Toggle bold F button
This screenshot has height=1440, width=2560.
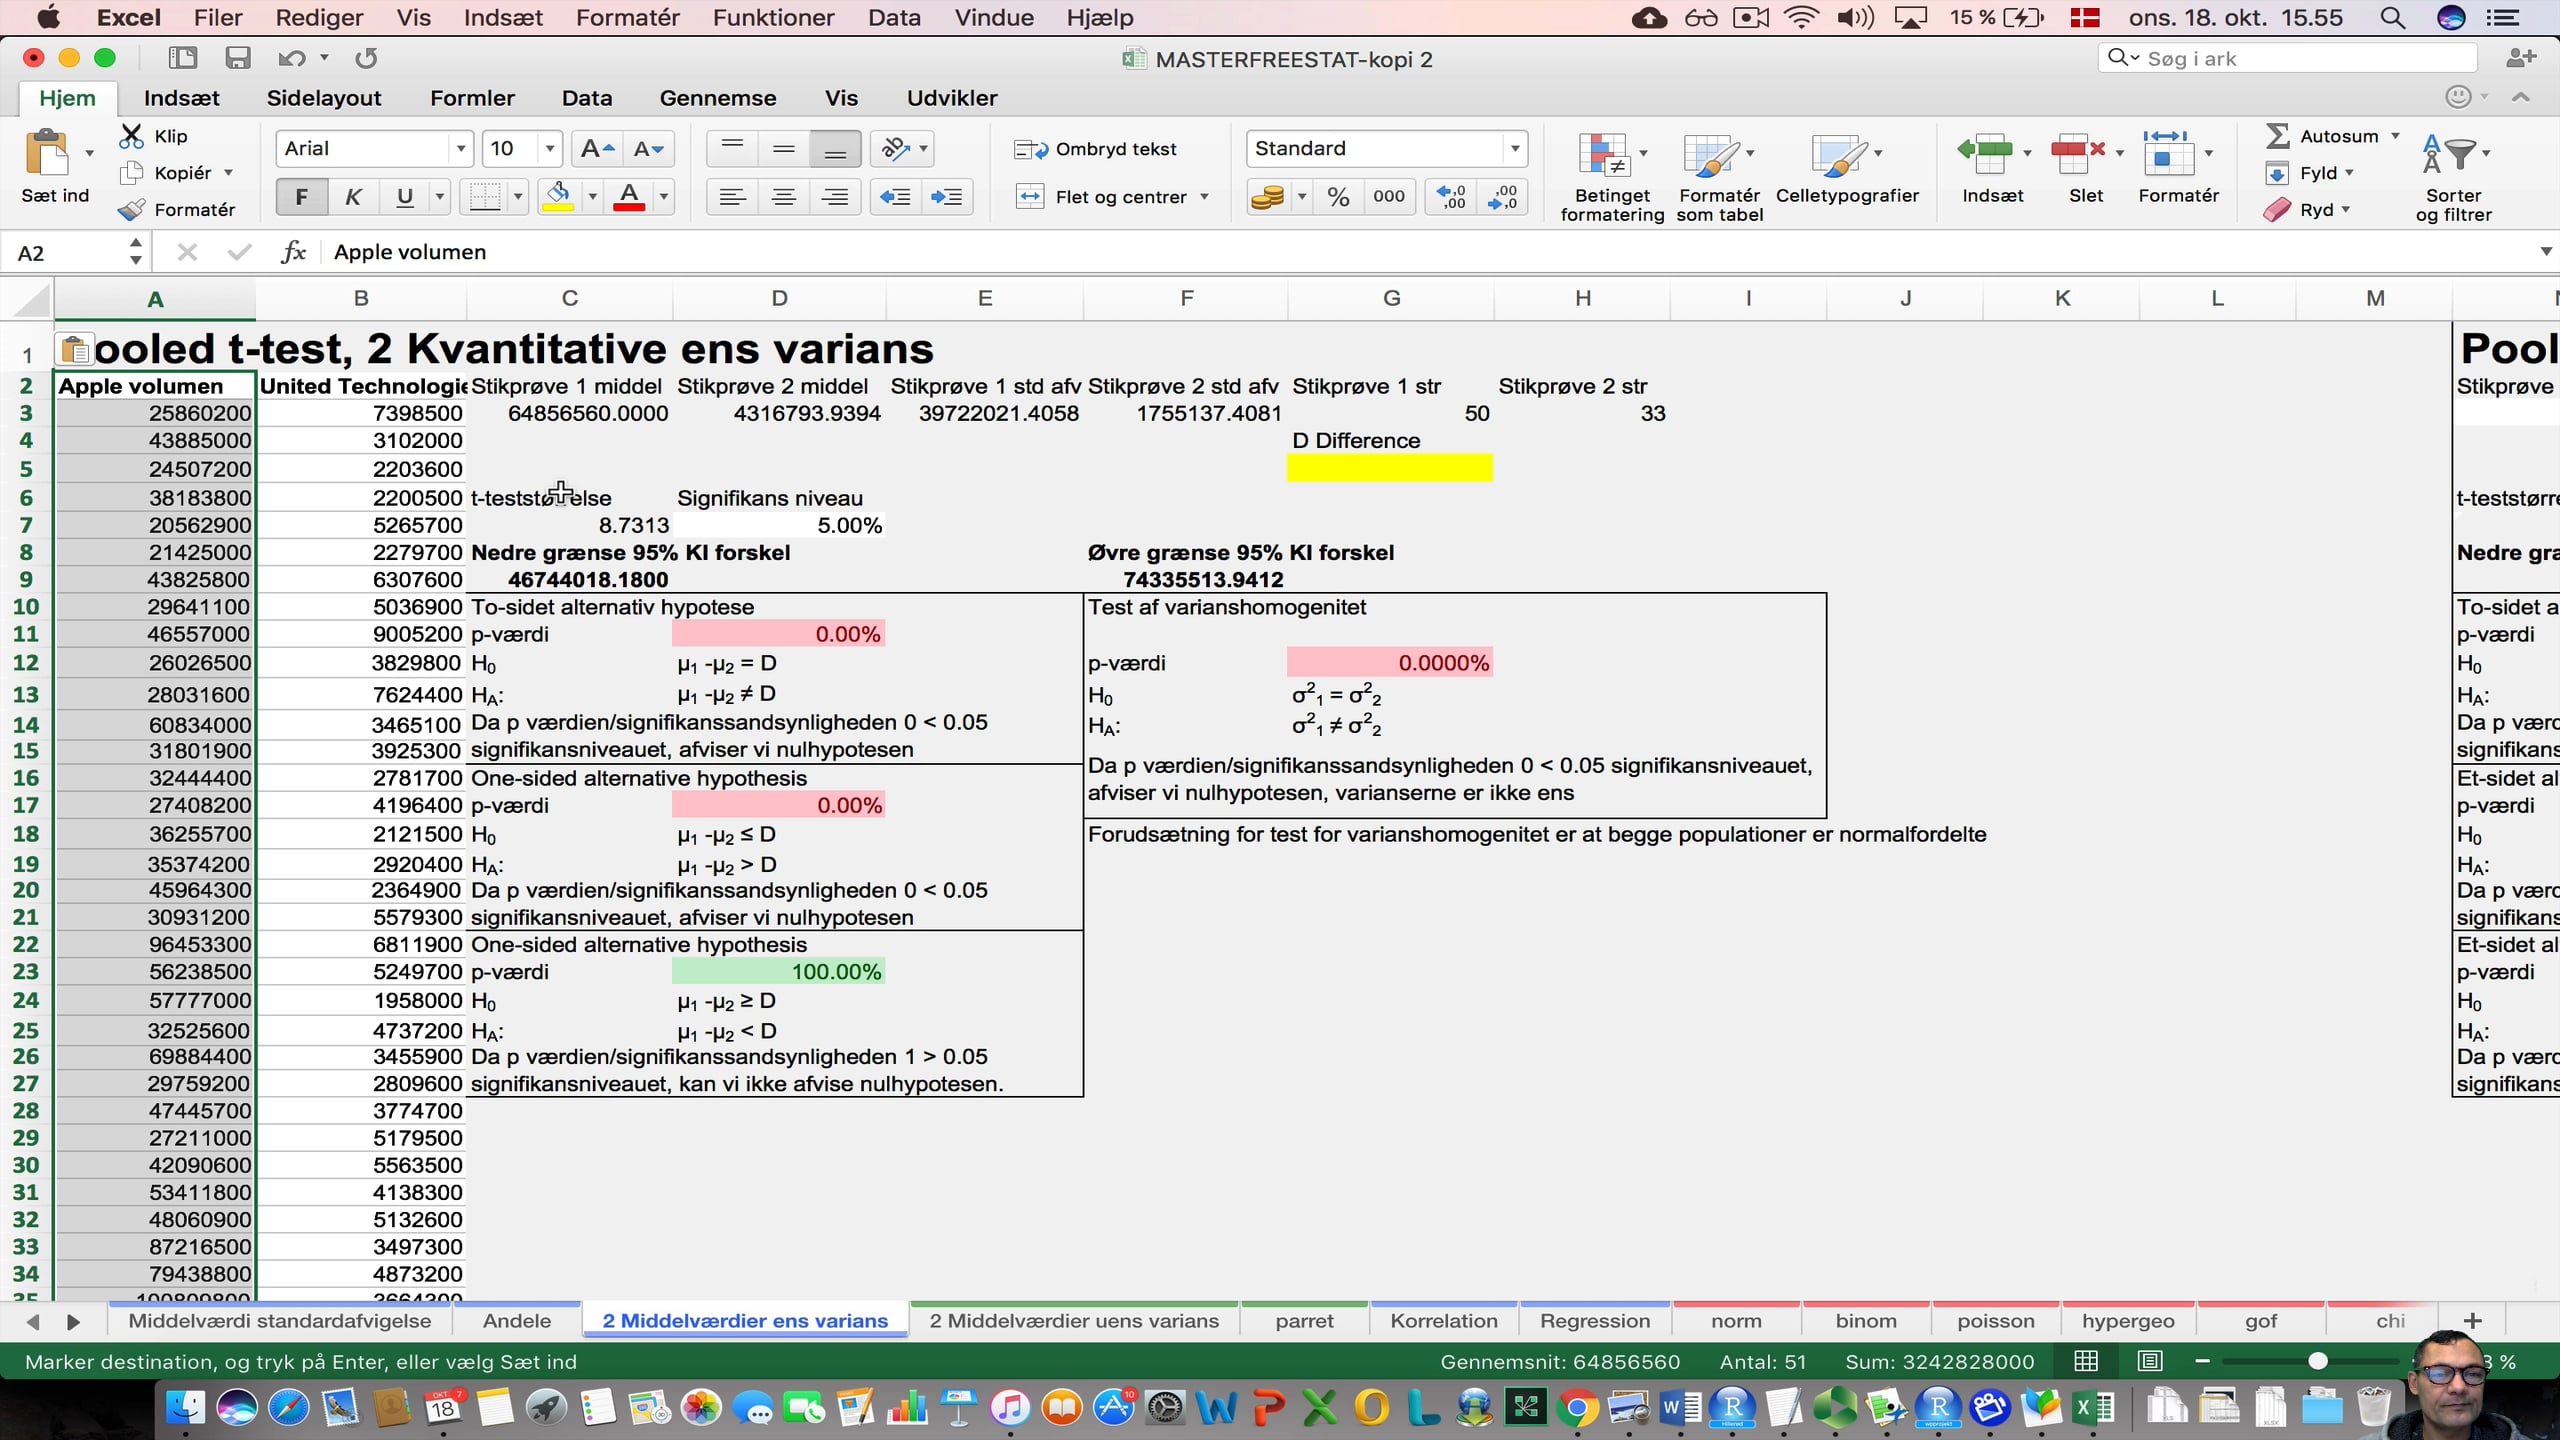click(x=301, y=197)
